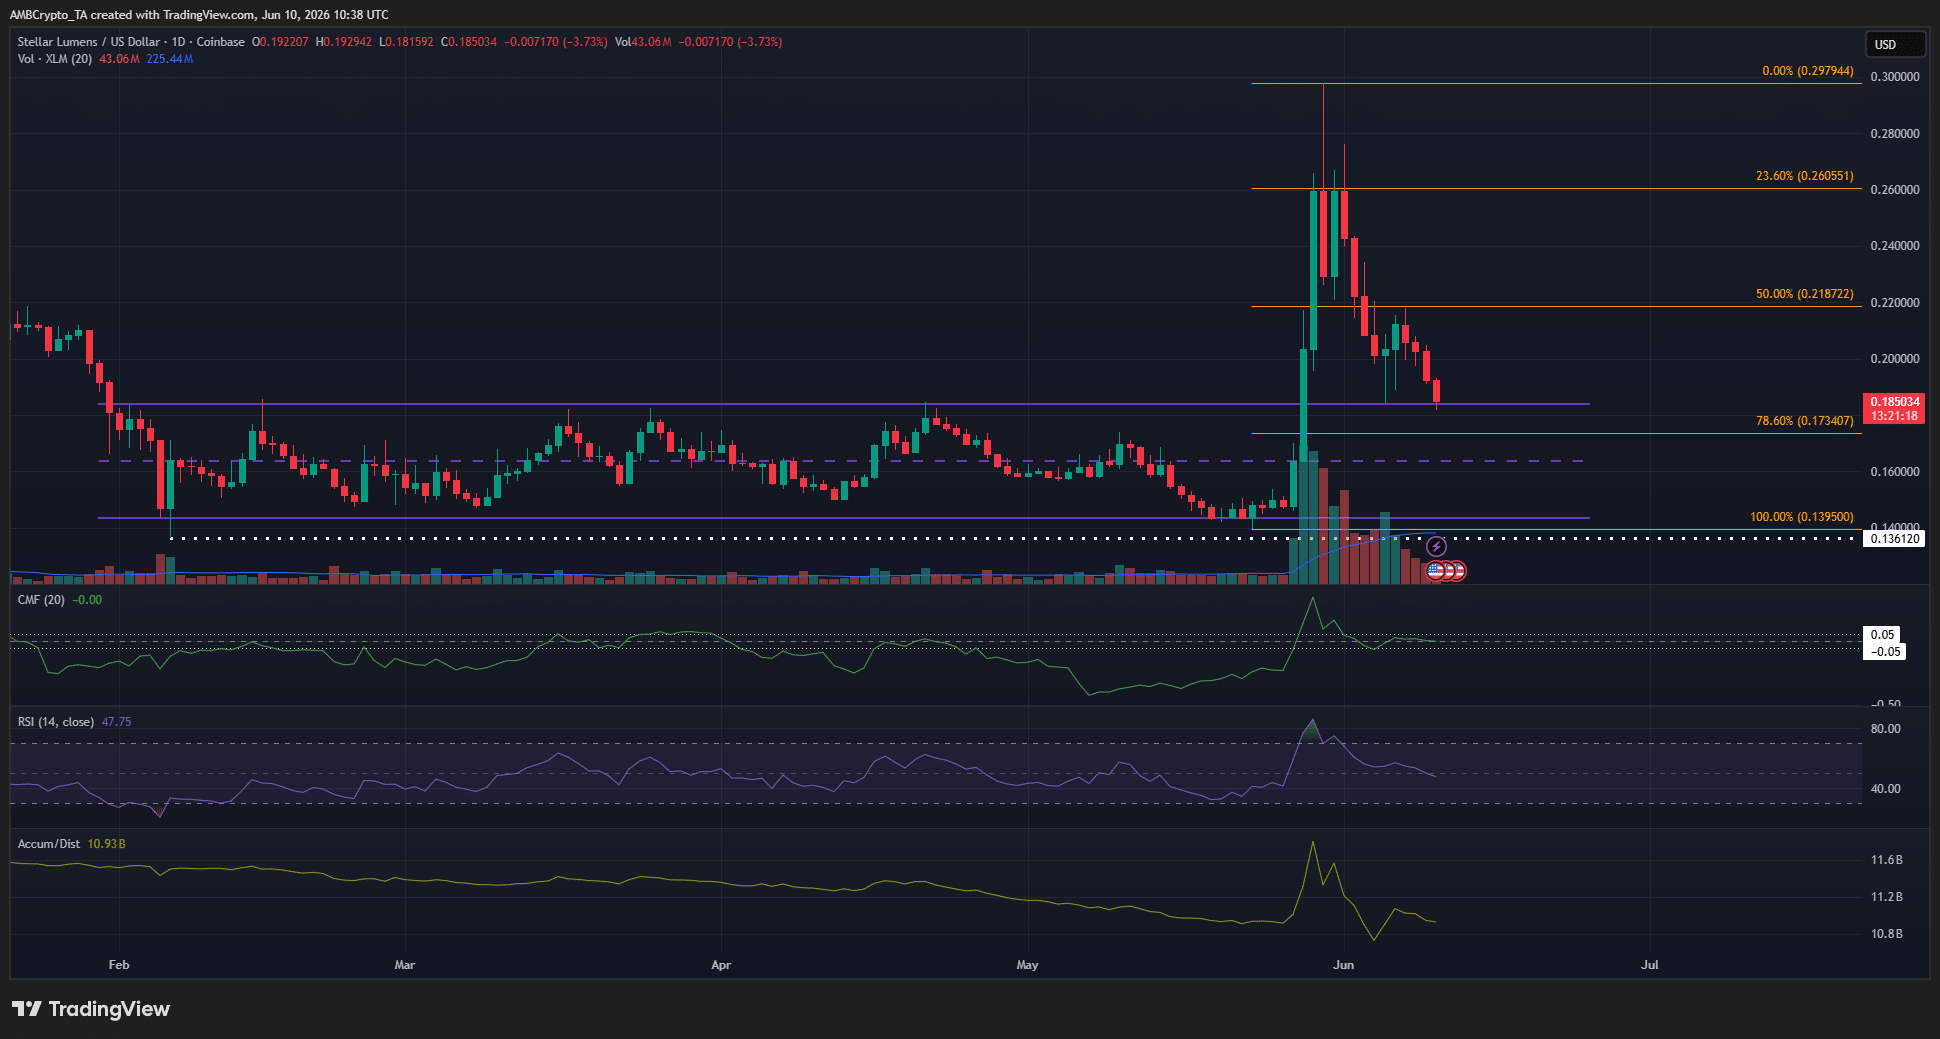Select the 50.00% (0.218722) Fibonacci label

[x=1805, y=294]
